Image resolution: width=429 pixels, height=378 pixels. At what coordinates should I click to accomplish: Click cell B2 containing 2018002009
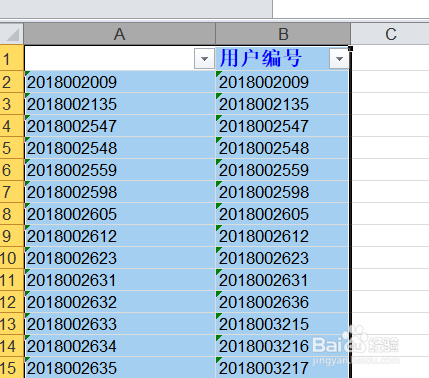coord(283,82)
